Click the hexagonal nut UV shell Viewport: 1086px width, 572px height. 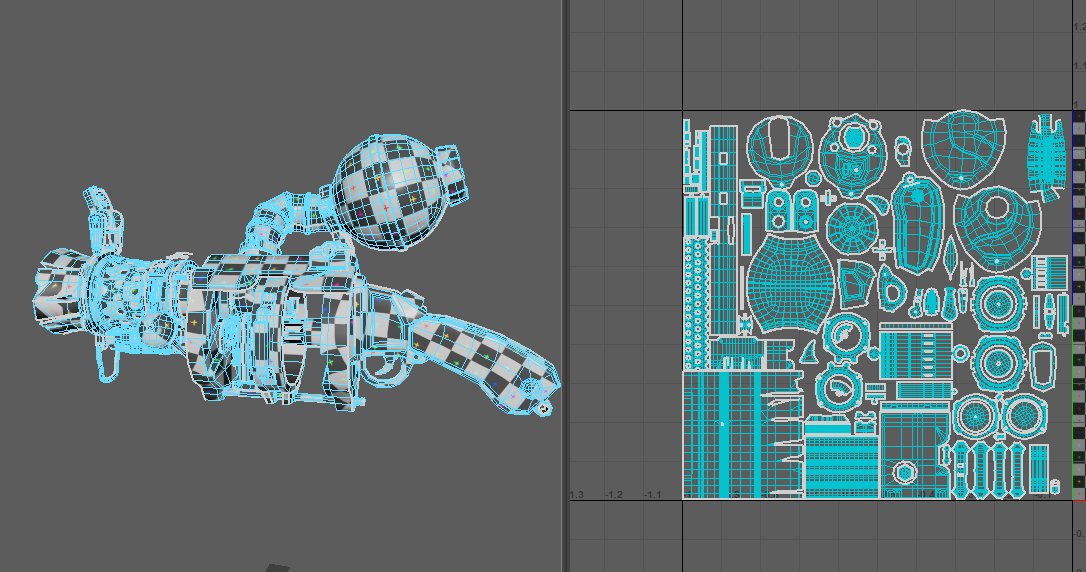point(904,474)
